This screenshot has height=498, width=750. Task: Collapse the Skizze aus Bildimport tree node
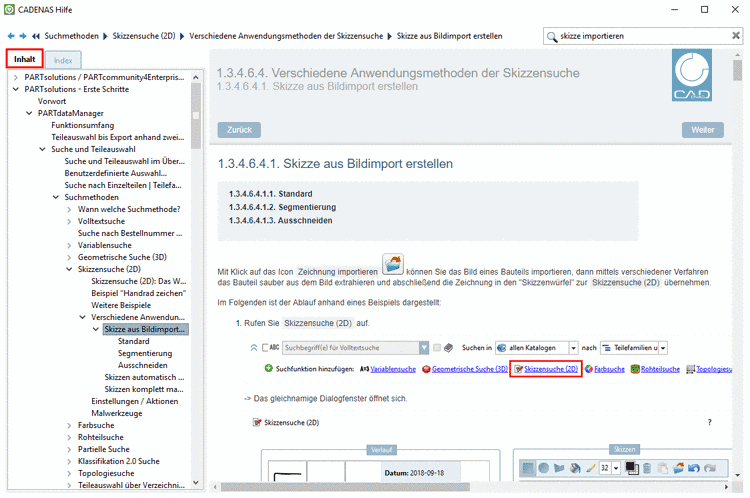[x=96, y=329]
